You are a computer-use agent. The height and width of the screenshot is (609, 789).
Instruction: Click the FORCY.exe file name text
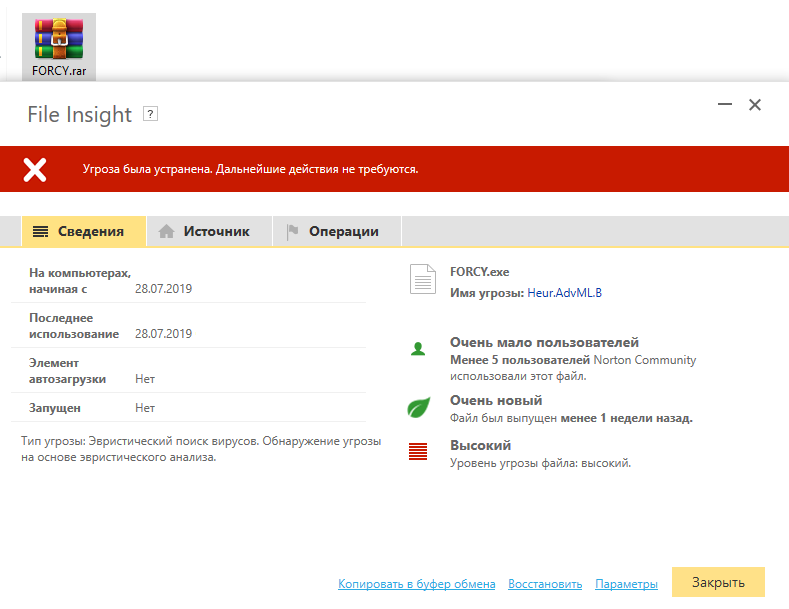pos(480,272)
